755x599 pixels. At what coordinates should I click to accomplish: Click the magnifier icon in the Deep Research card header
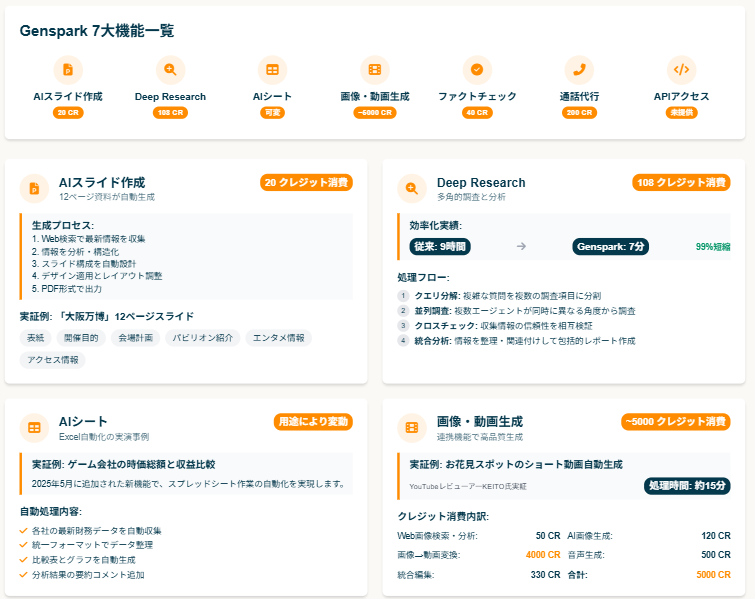click(412, 189)
